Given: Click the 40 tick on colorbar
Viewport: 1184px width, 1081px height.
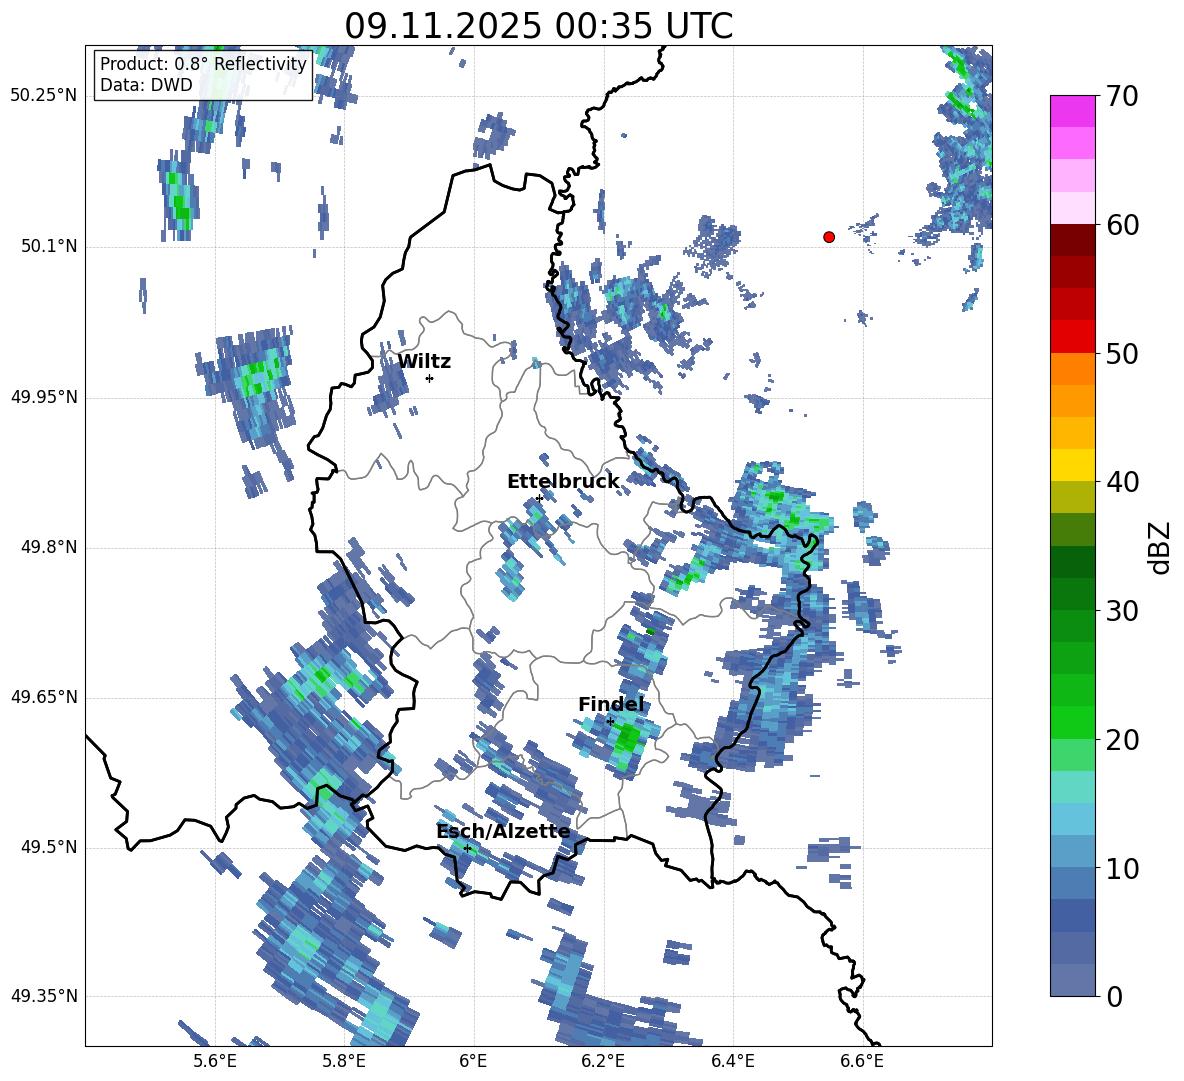Looking at the screenshot, I should (x=1121, y=482).
